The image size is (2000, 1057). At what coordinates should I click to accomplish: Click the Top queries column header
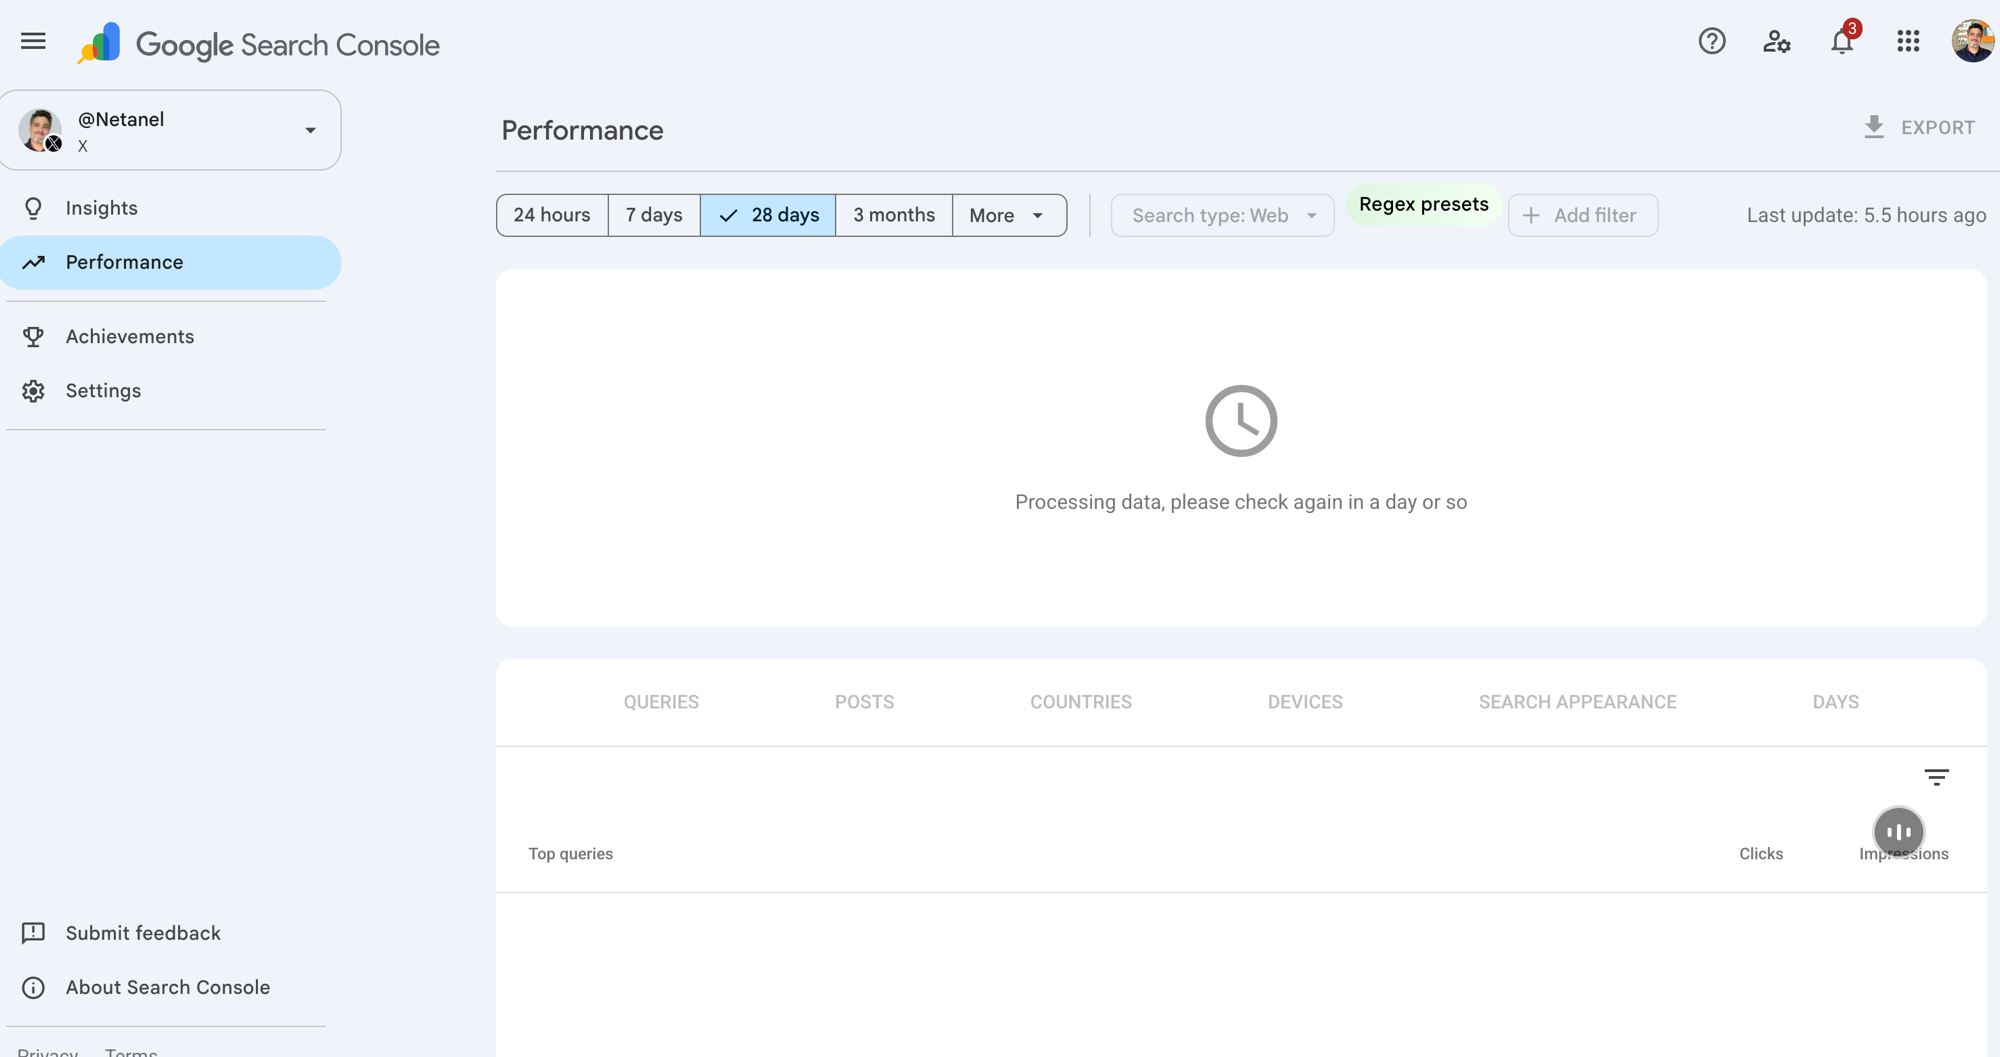(570, 854)
